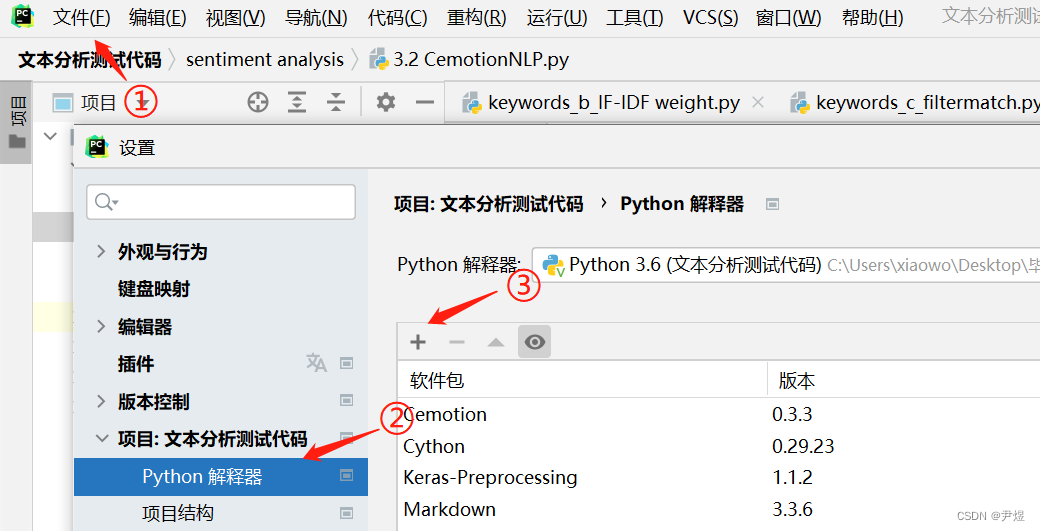Open the 帮助(H) menu
Image resolution: width=1040 pixels, height=531 pixels.
click(x=872, y=18)
